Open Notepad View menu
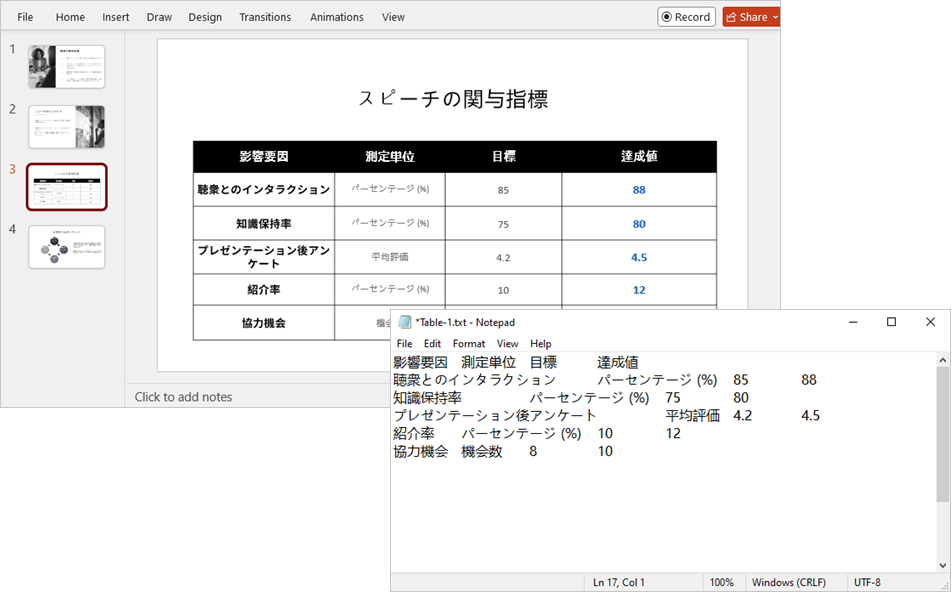Screen dimensions: 952x593 pyautogui.click(x=508, y=344)
